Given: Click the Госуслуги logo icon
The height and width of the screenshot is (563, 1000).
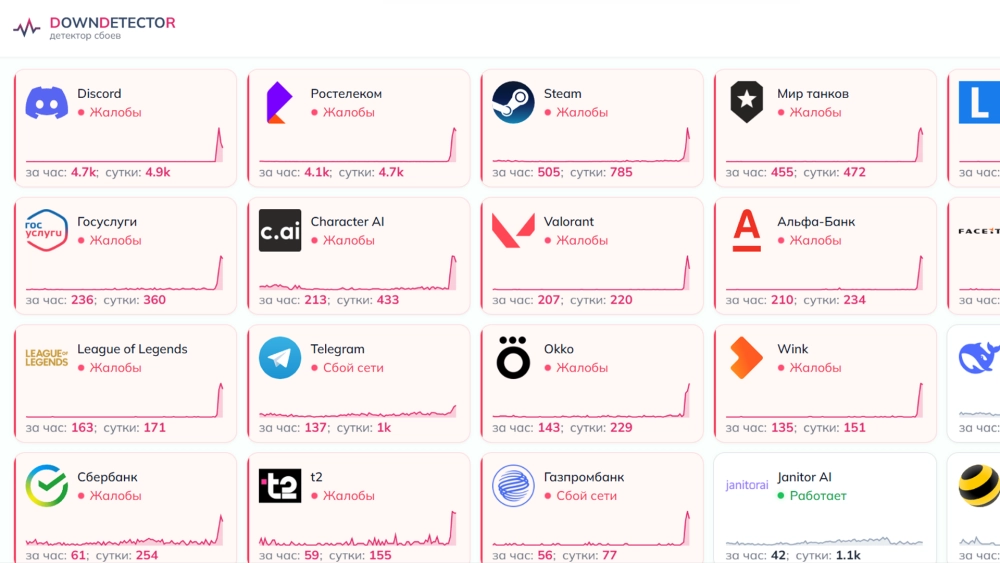Looking at the screenshot, I should pos(47,230).
